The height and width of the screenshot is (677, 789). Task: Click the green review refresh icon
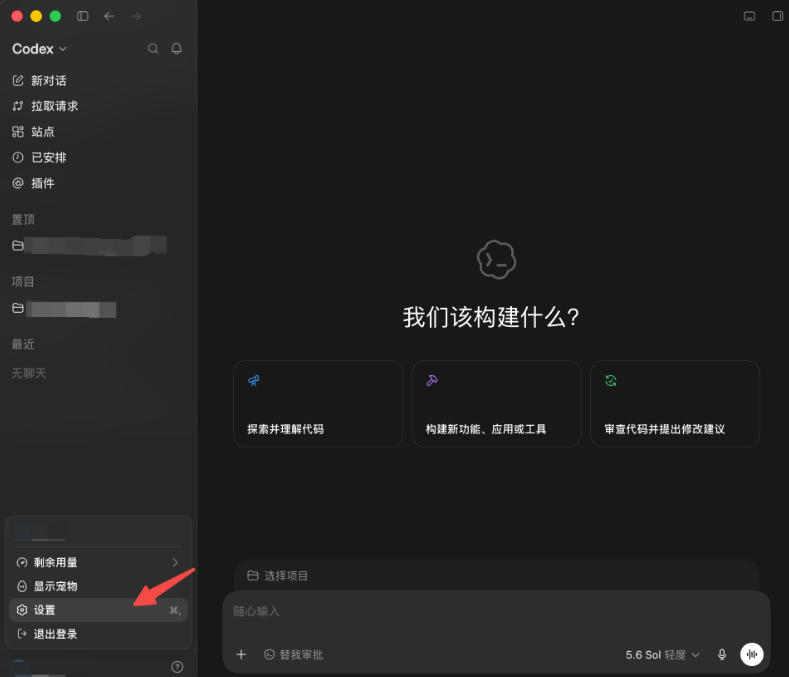[x=611, y=381]
